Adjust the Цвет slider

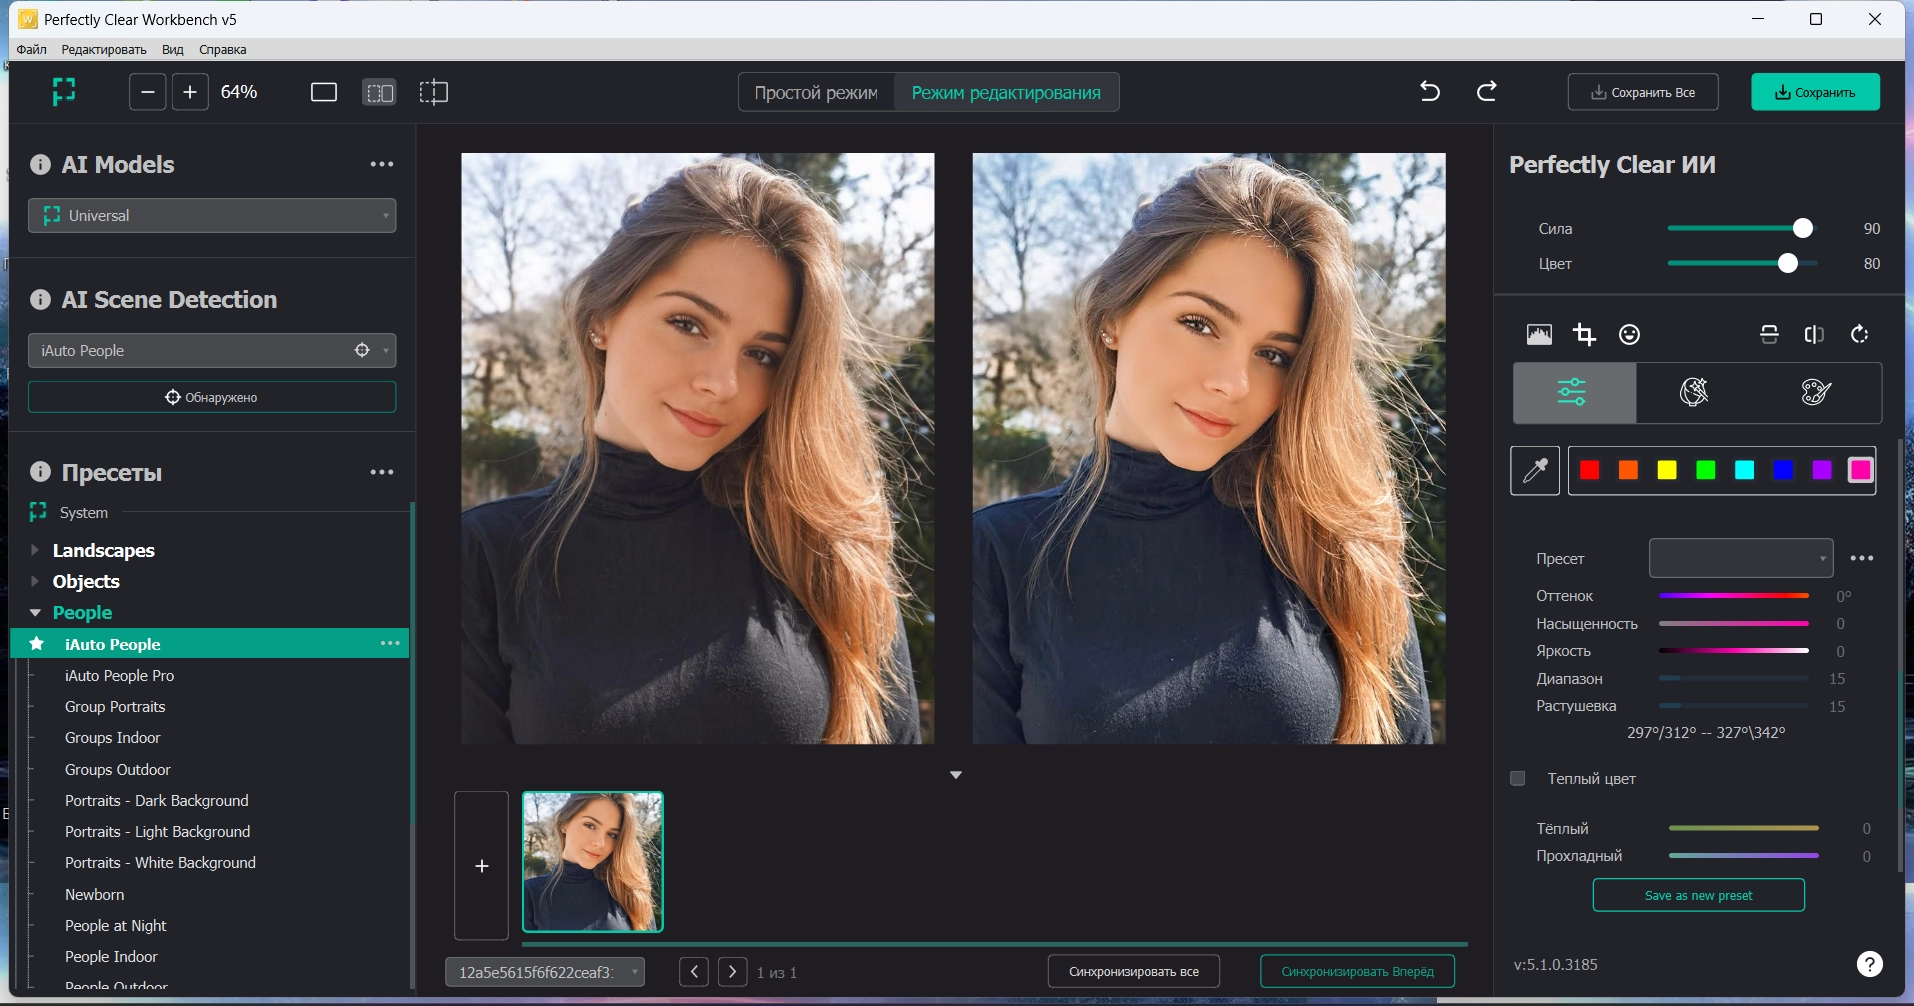click(1742, 263)
